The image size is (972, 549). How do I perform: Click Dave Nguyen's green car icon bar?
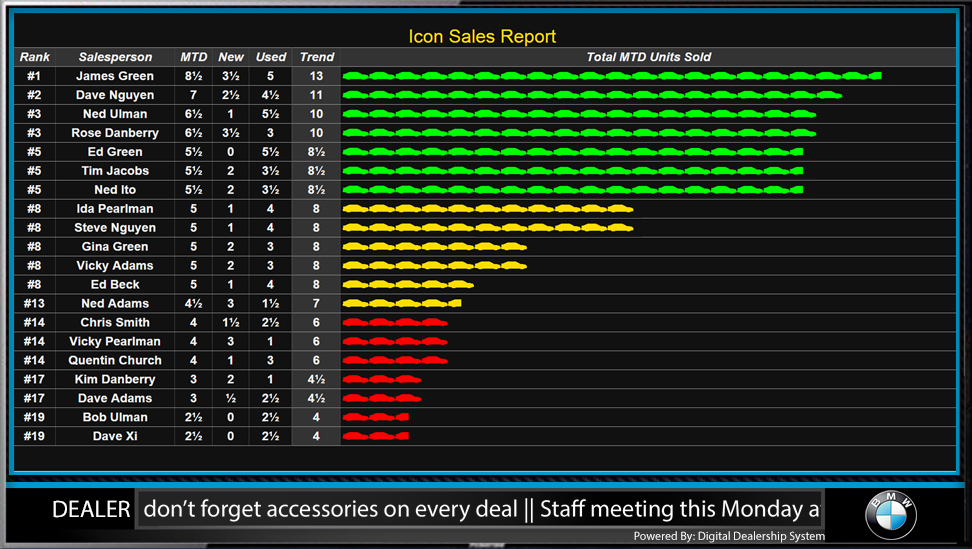point(591,95)
